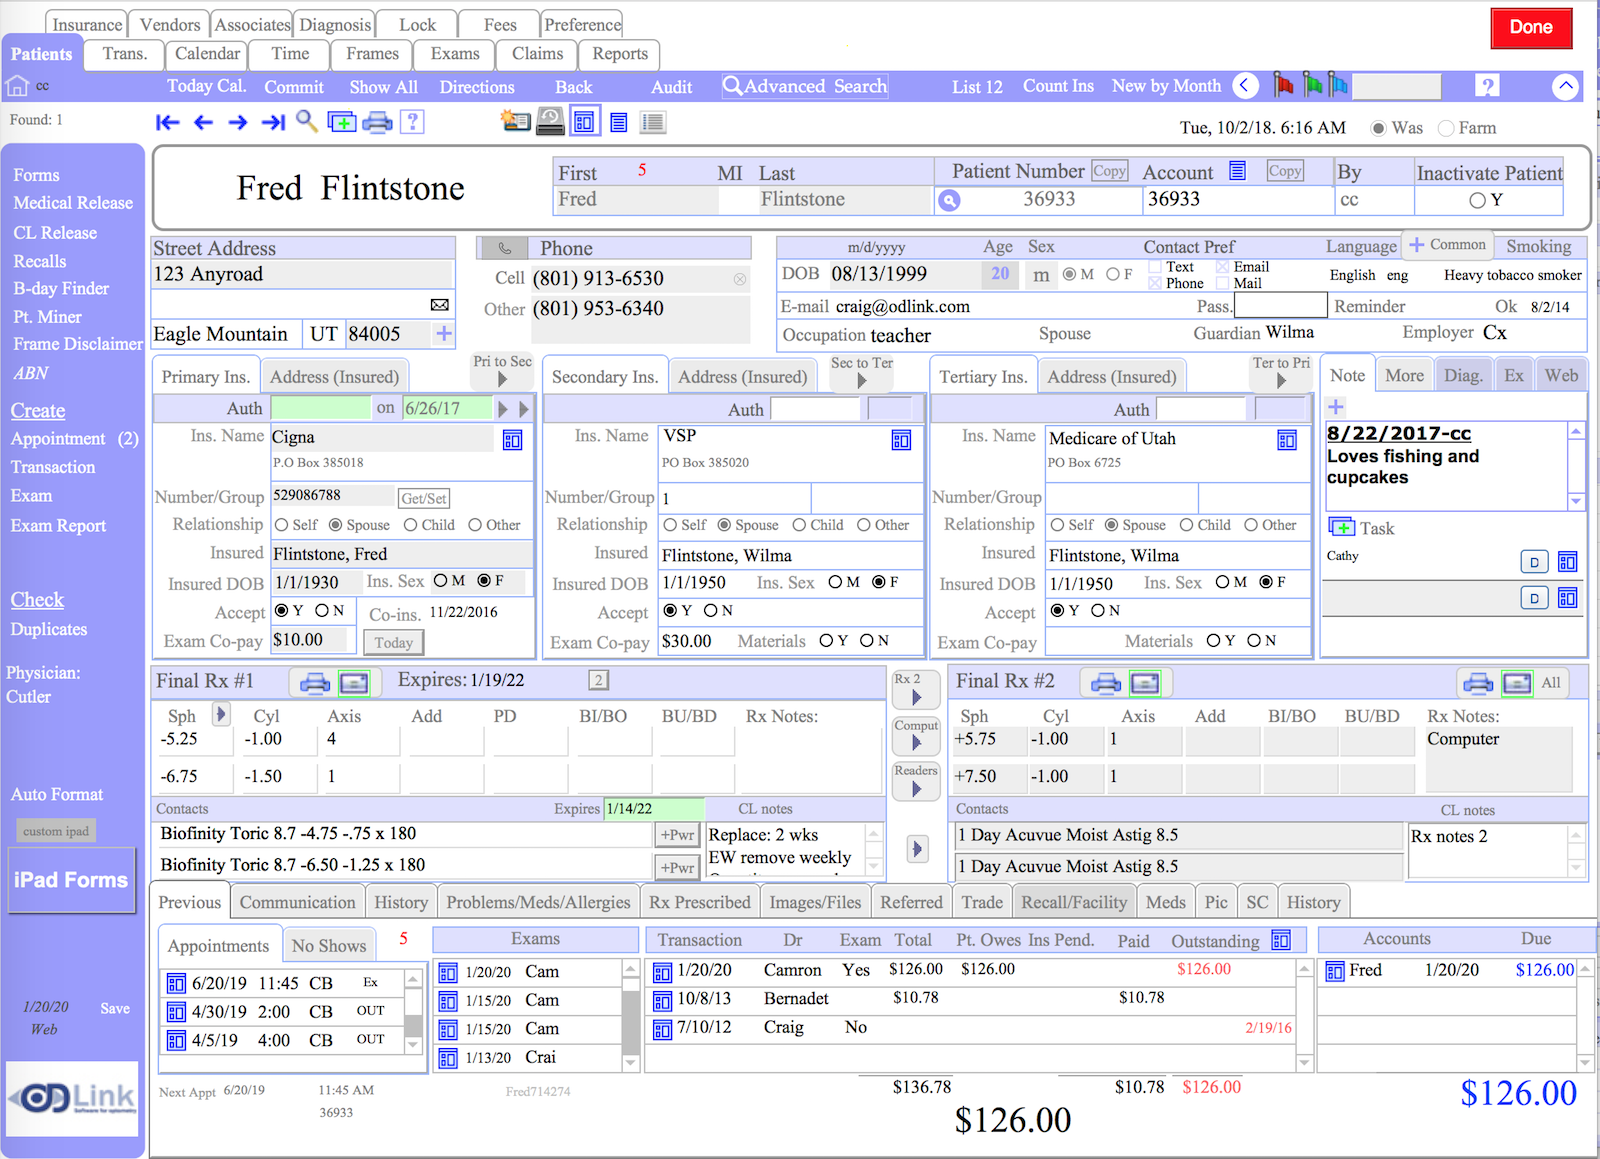Viewport: 1600px width, 1159px height.
Task: Print Final Rx #1 printer icon
Action: 315,683
